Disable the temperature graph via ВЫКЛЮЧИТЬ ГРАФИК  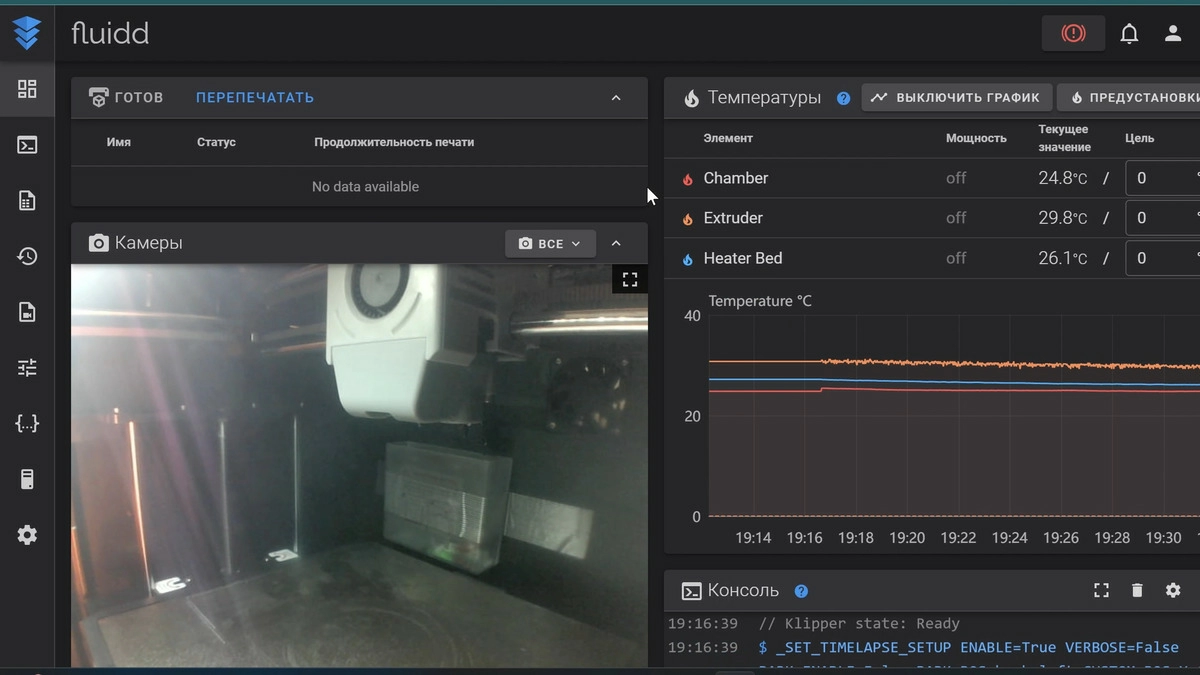point(955,97)
